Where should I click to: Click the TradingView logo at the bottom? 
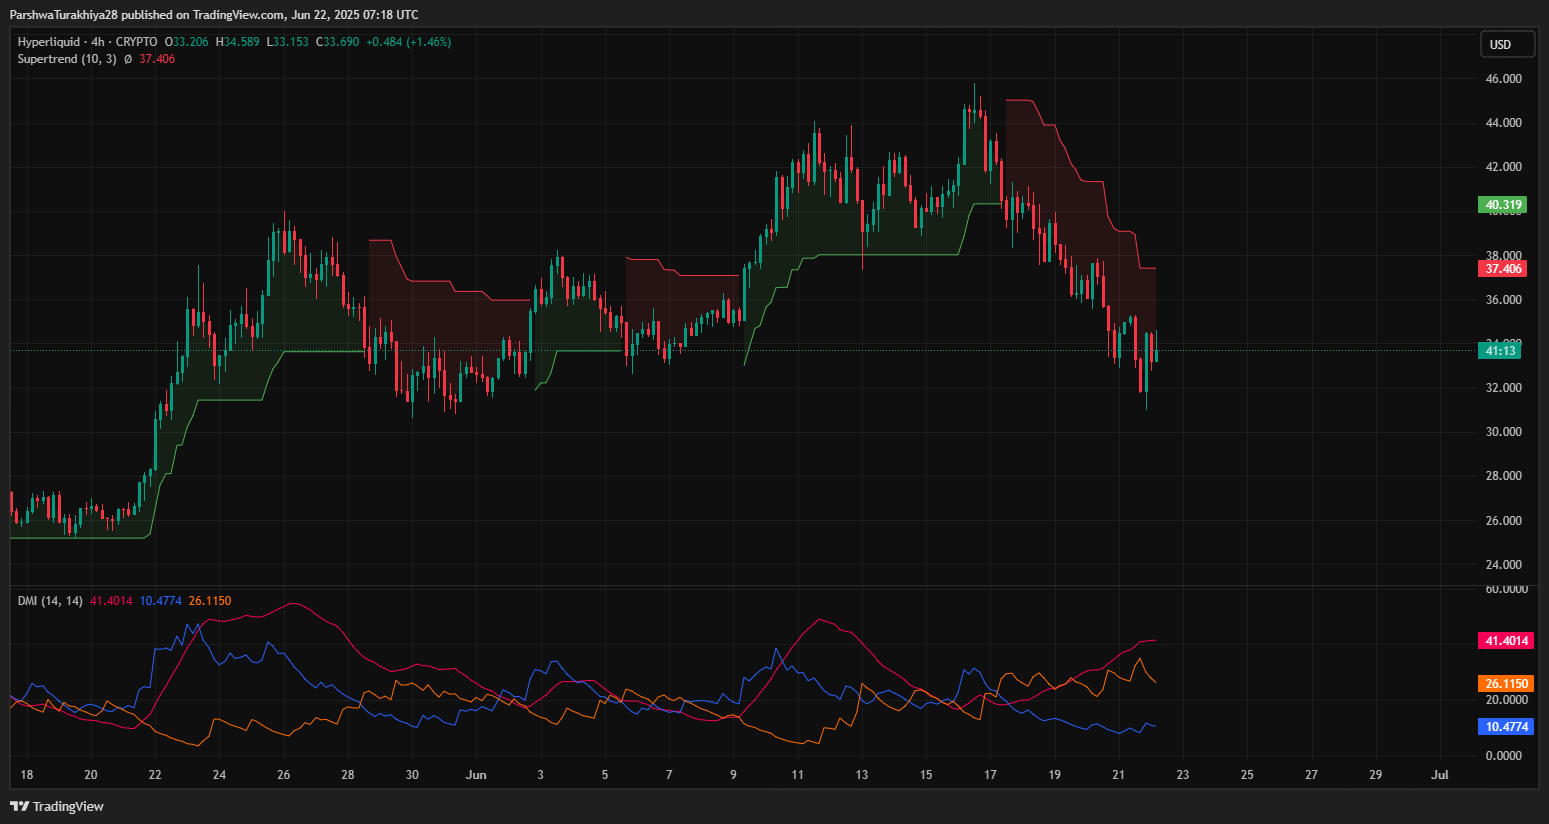[57, 806]
